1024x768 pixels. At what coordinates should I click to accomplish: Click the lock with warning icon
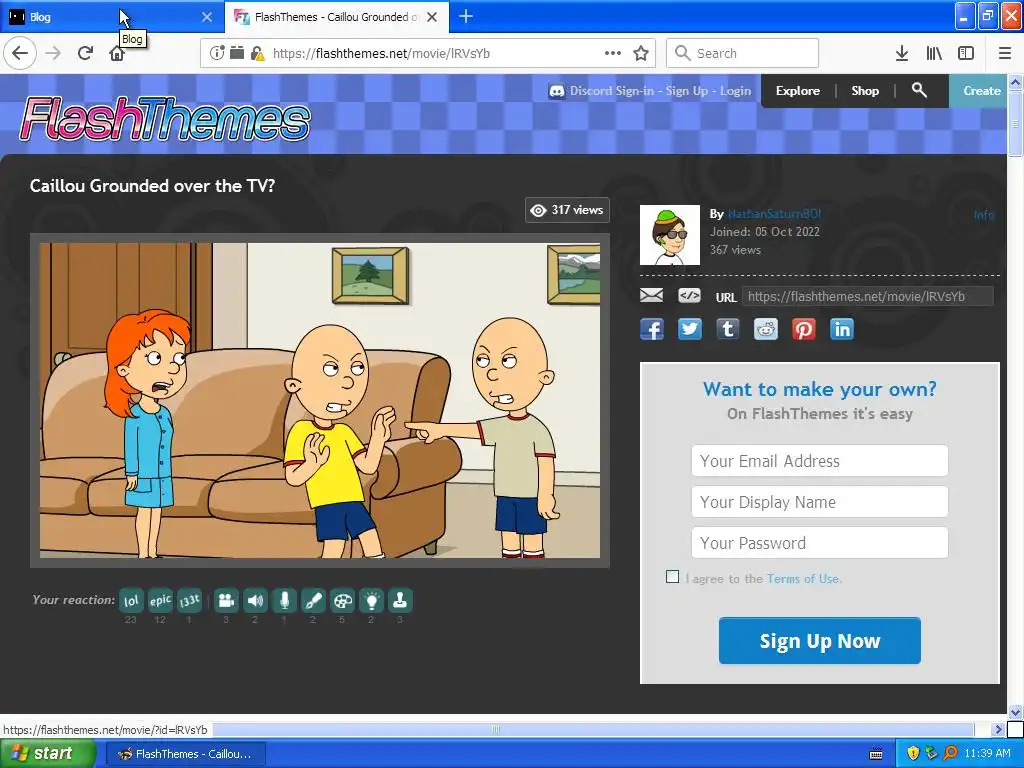257,54
